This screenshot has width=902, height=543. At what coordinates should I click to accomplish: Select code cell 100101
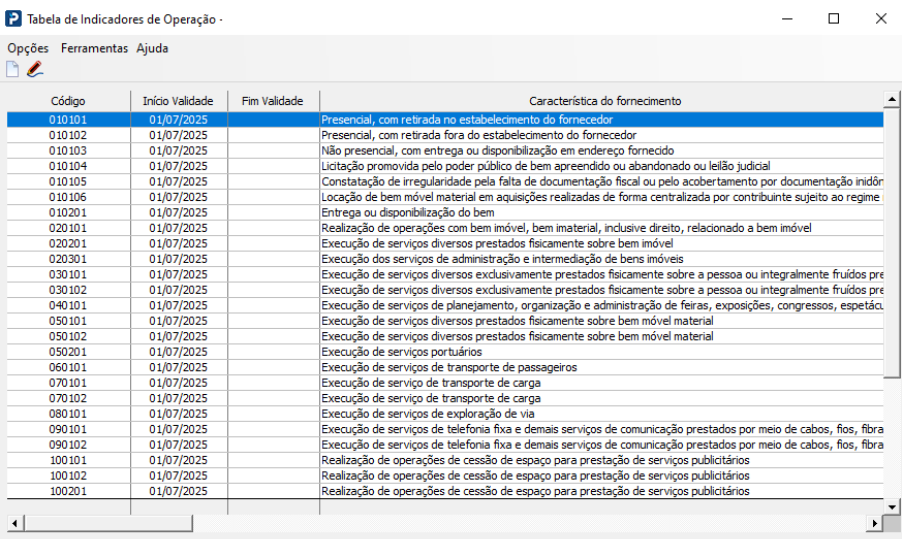point(68,461)
